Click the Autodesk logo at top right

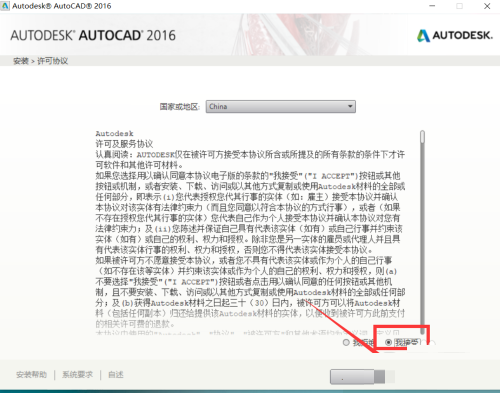point(454,35)
